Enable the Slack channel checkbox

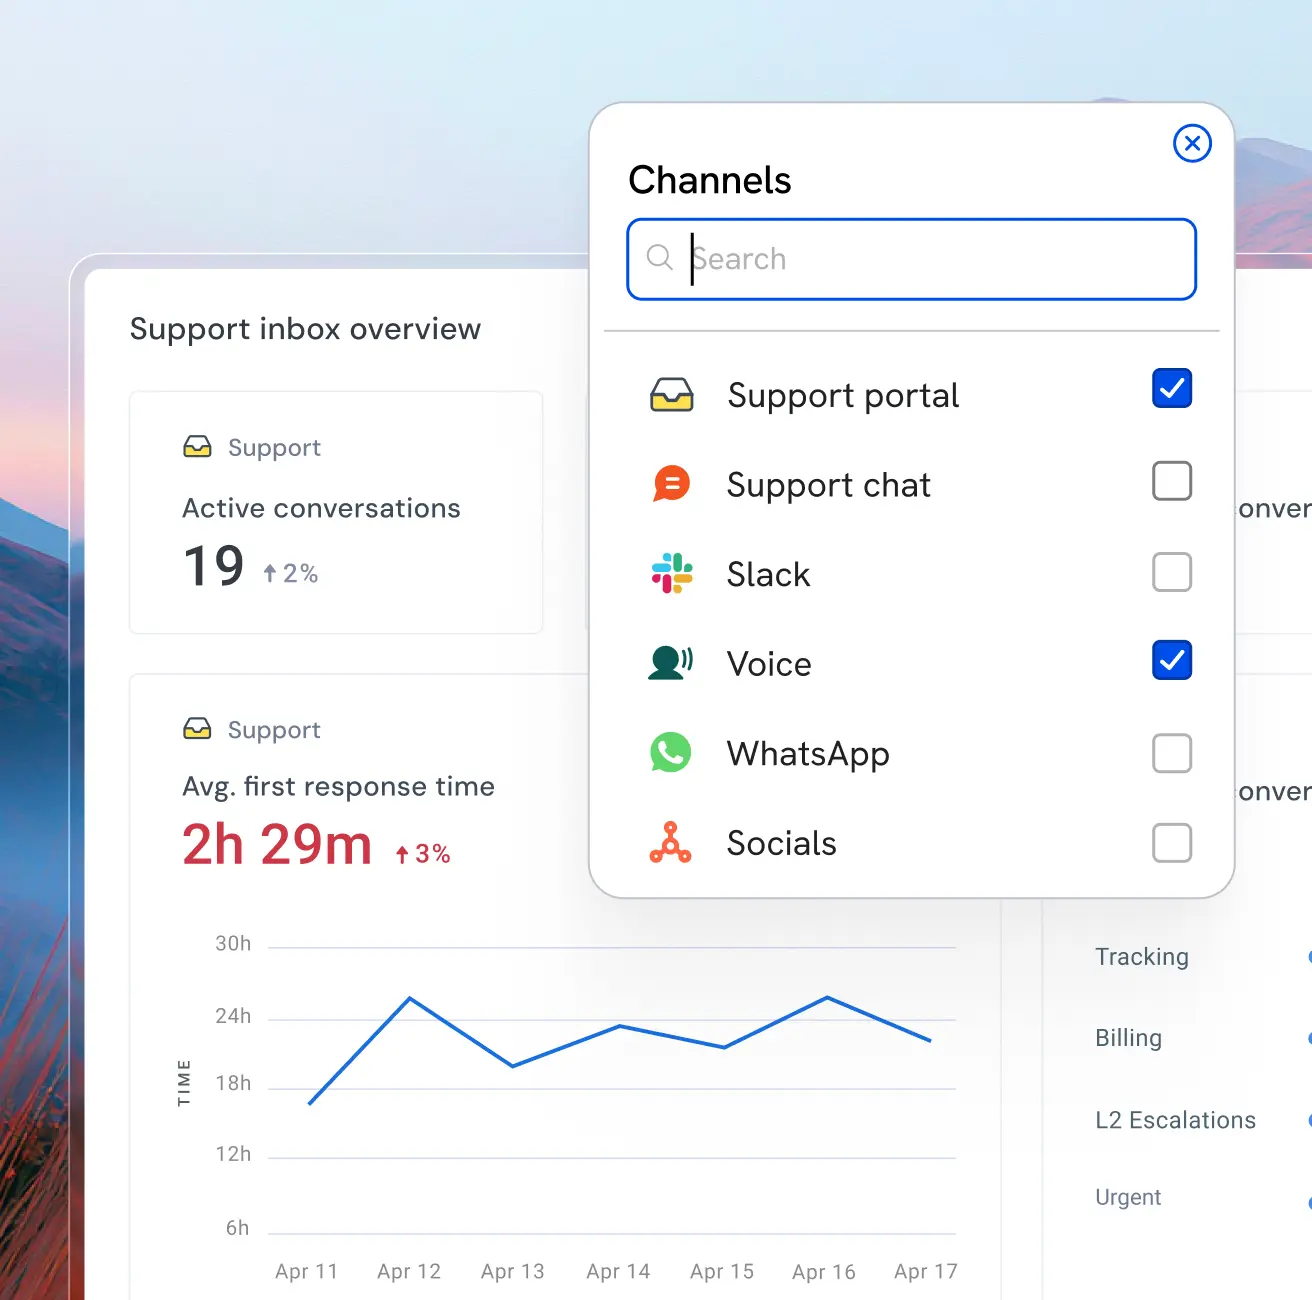(x=1172, y=572)
